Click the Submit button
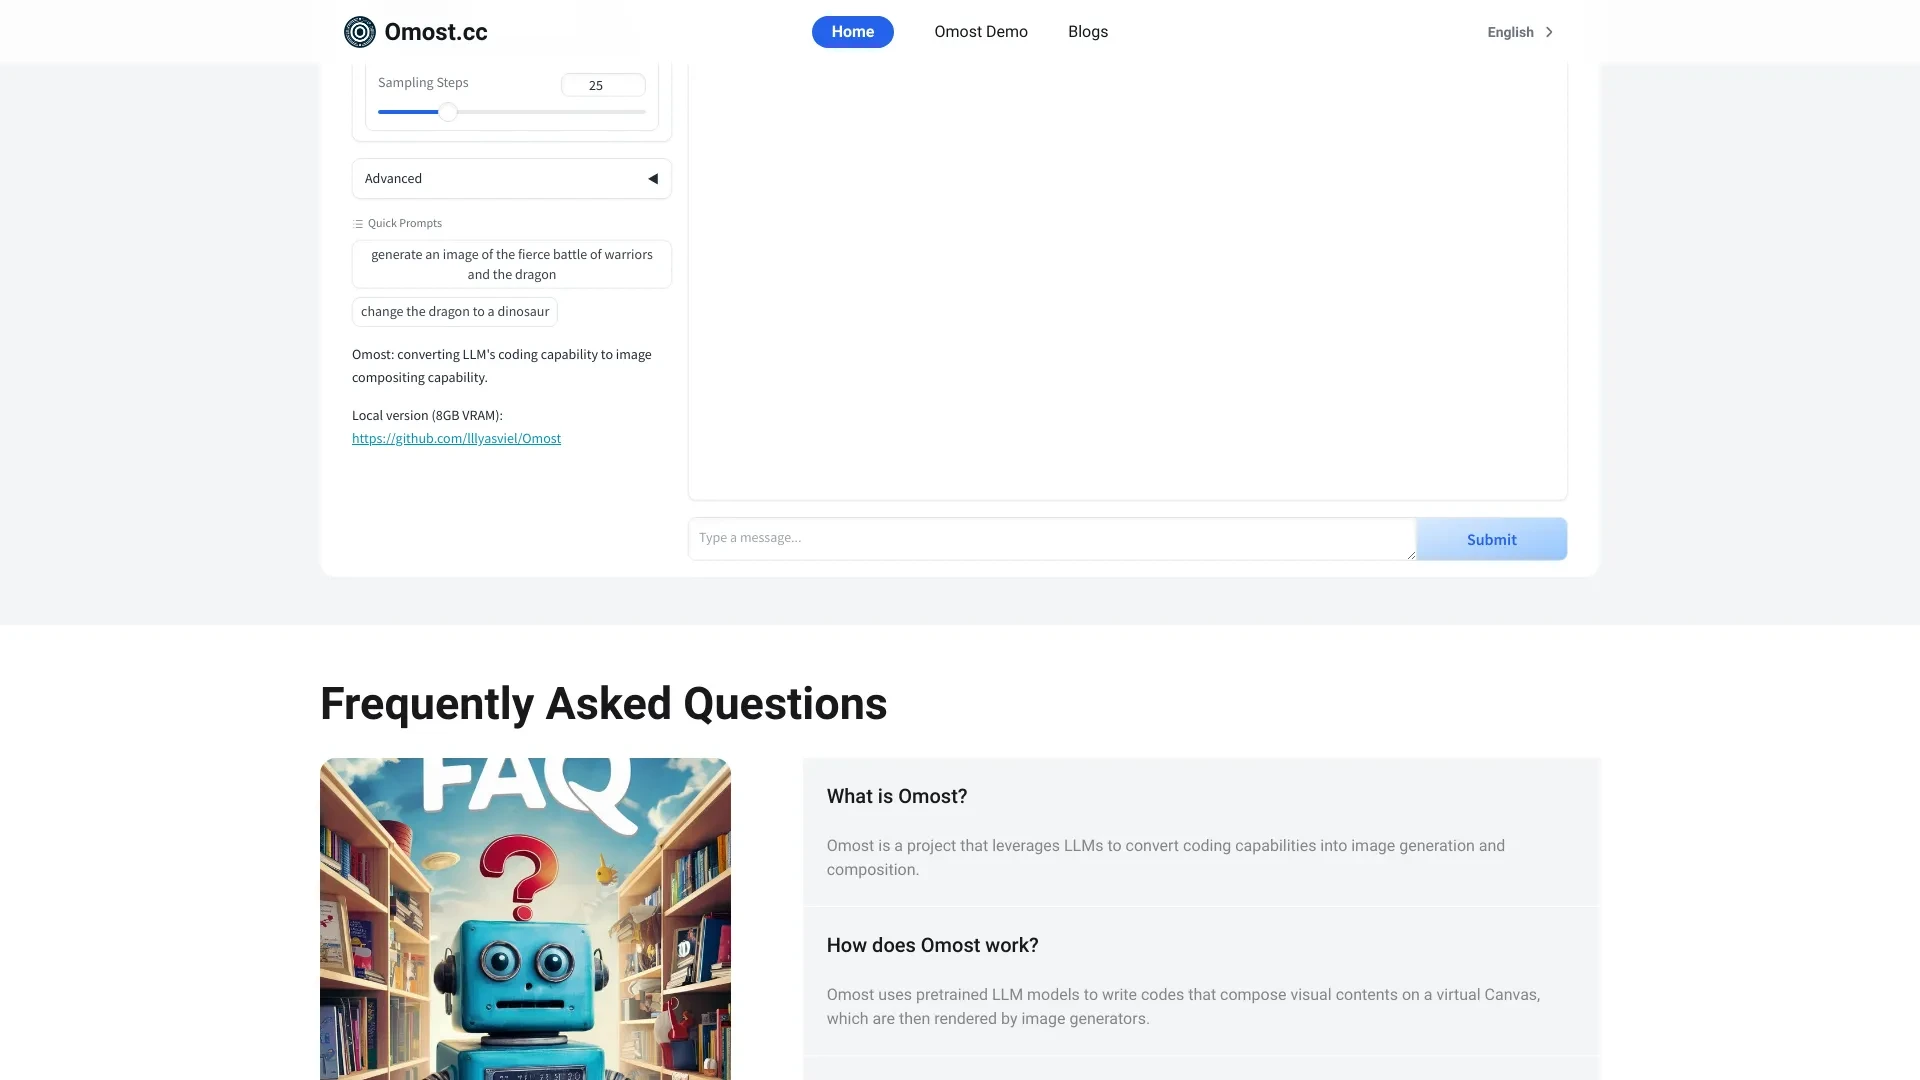Screen dimensions: 1920x1080 coord(1491,538)
